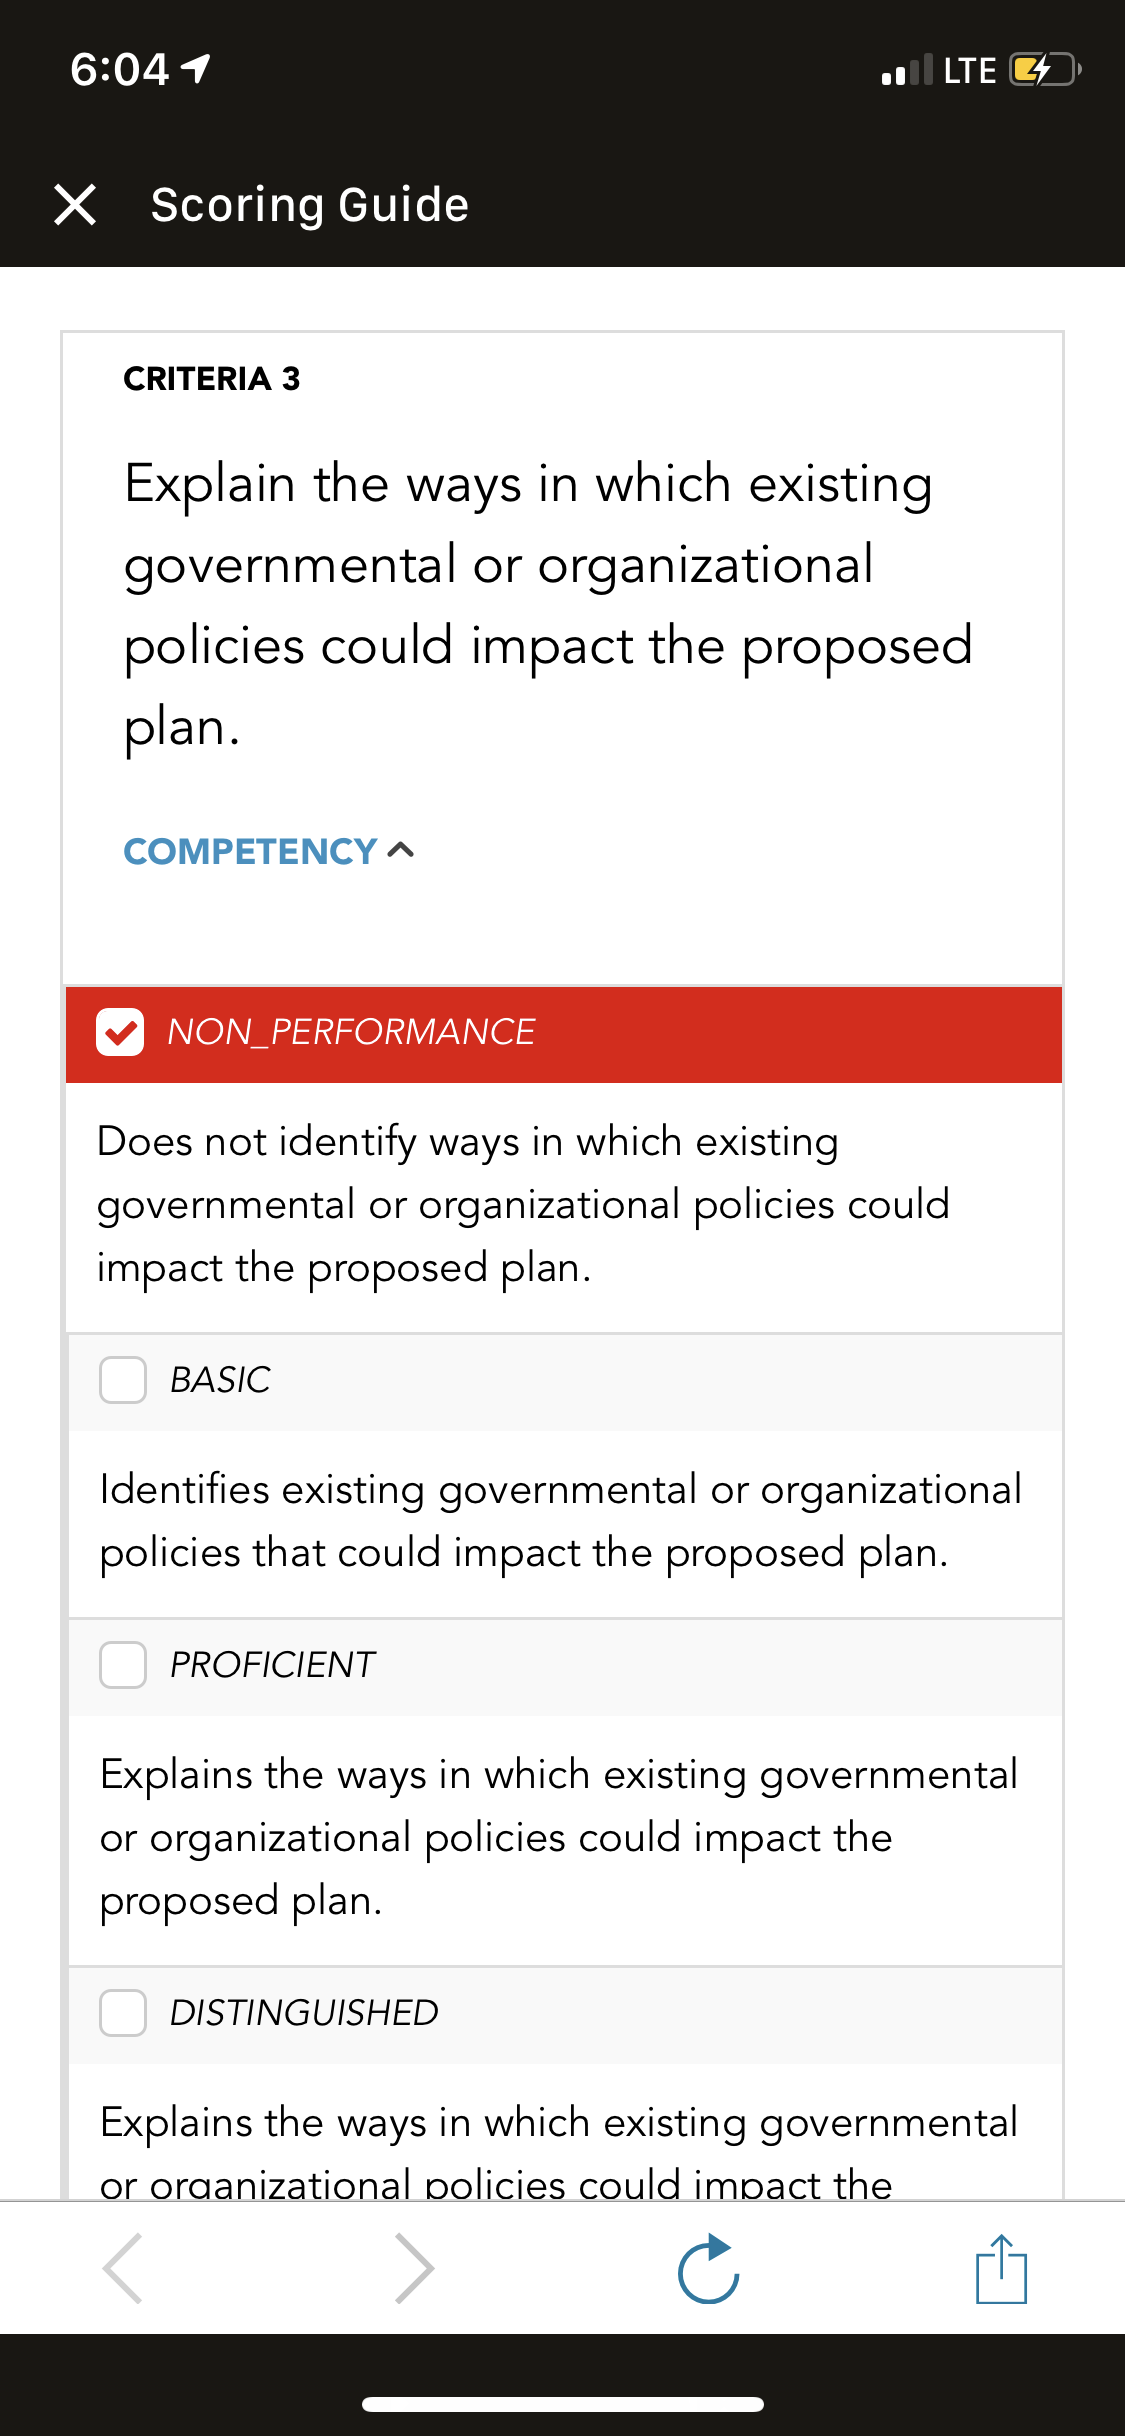
Task: Select the red NON_PERFORMANCE header bar
Action: pyautogui.click(x=564, y=1034)
